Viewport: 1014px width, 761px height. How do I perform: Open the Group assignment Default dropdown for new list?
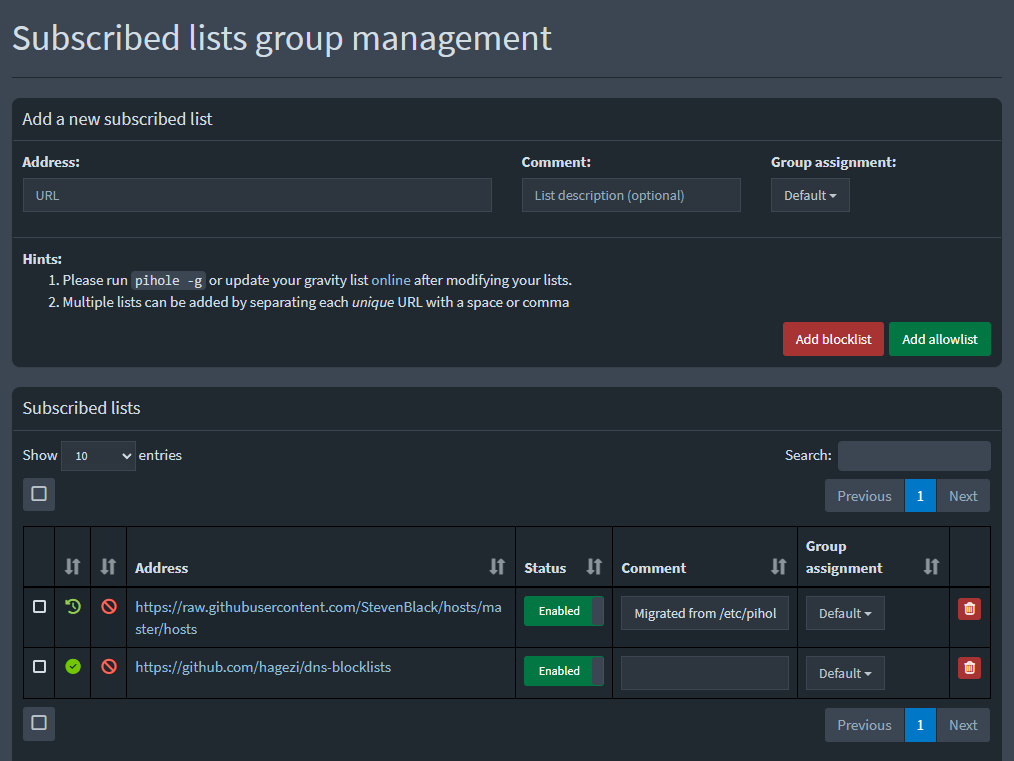[x=810, y=195]
